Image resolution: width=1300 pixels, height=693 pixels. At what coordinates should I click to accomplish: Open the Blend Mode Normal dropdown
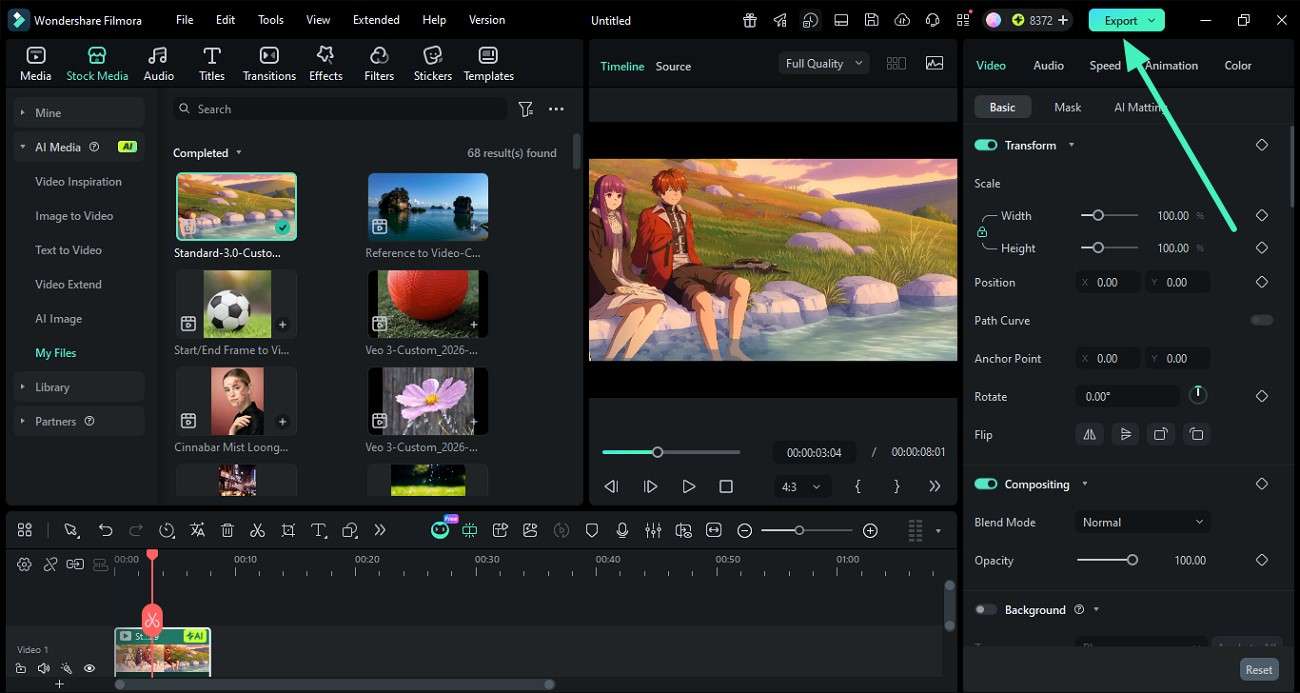[x=1142, y=522]
